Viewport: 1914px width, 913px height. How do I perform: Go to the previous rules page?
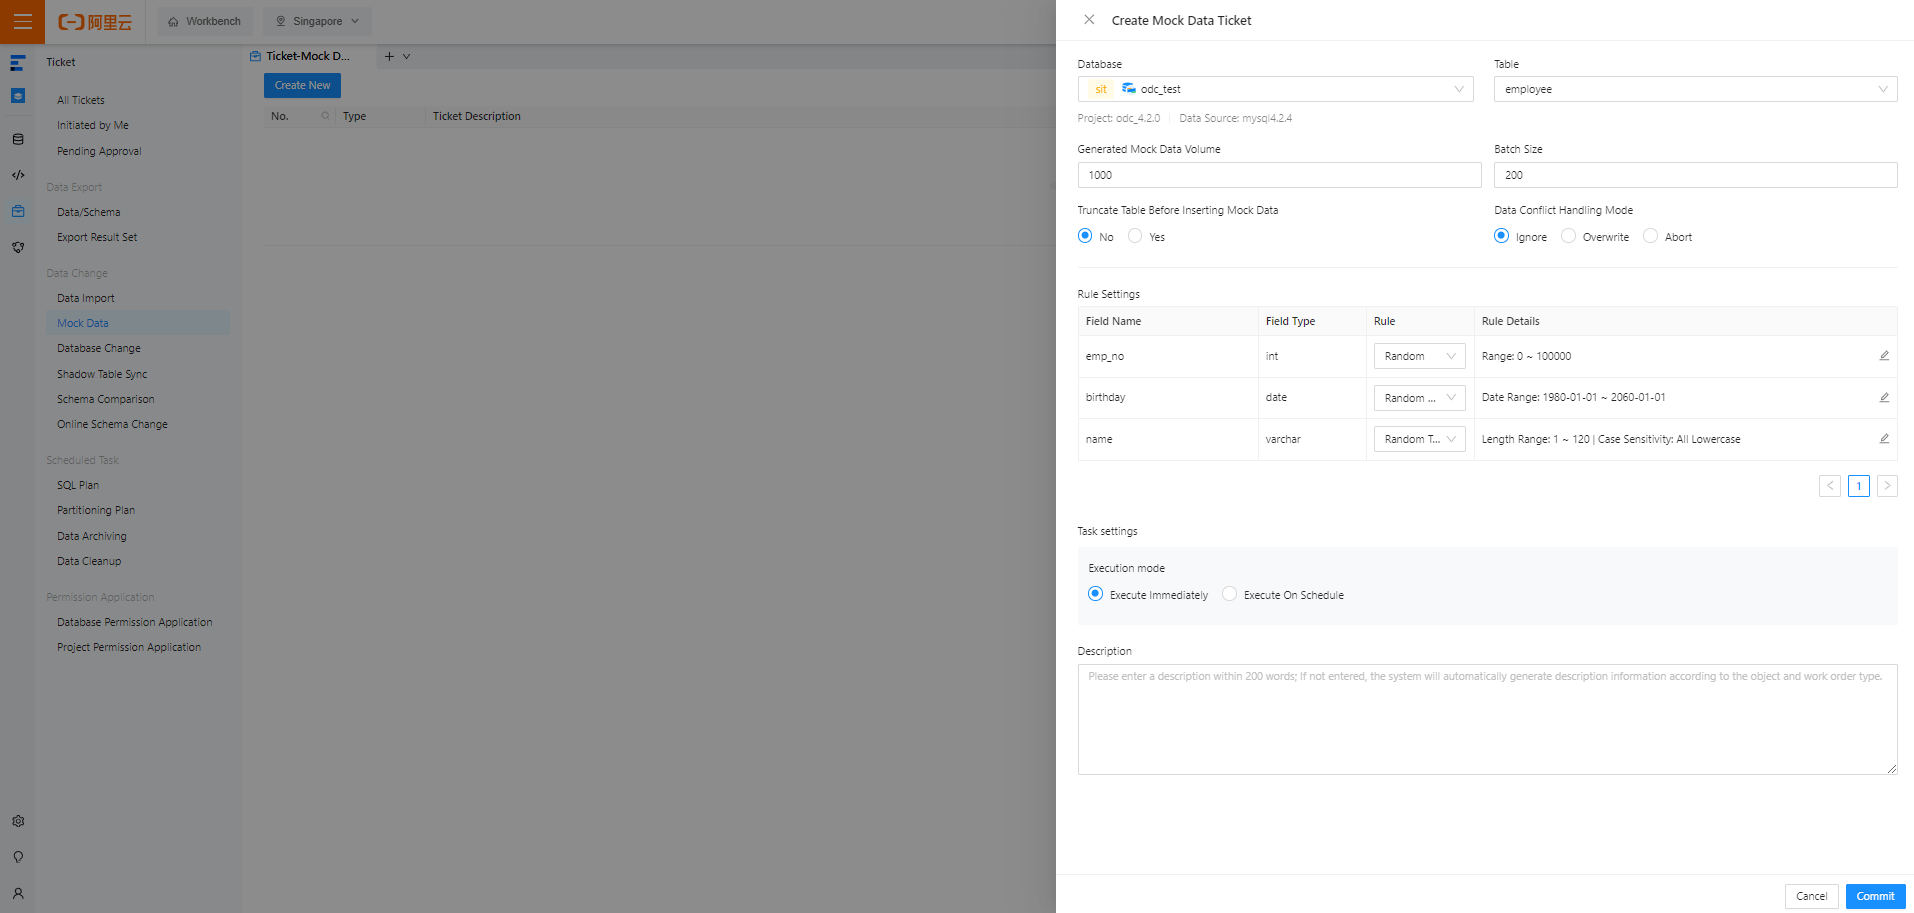(x=1830, y=486)
